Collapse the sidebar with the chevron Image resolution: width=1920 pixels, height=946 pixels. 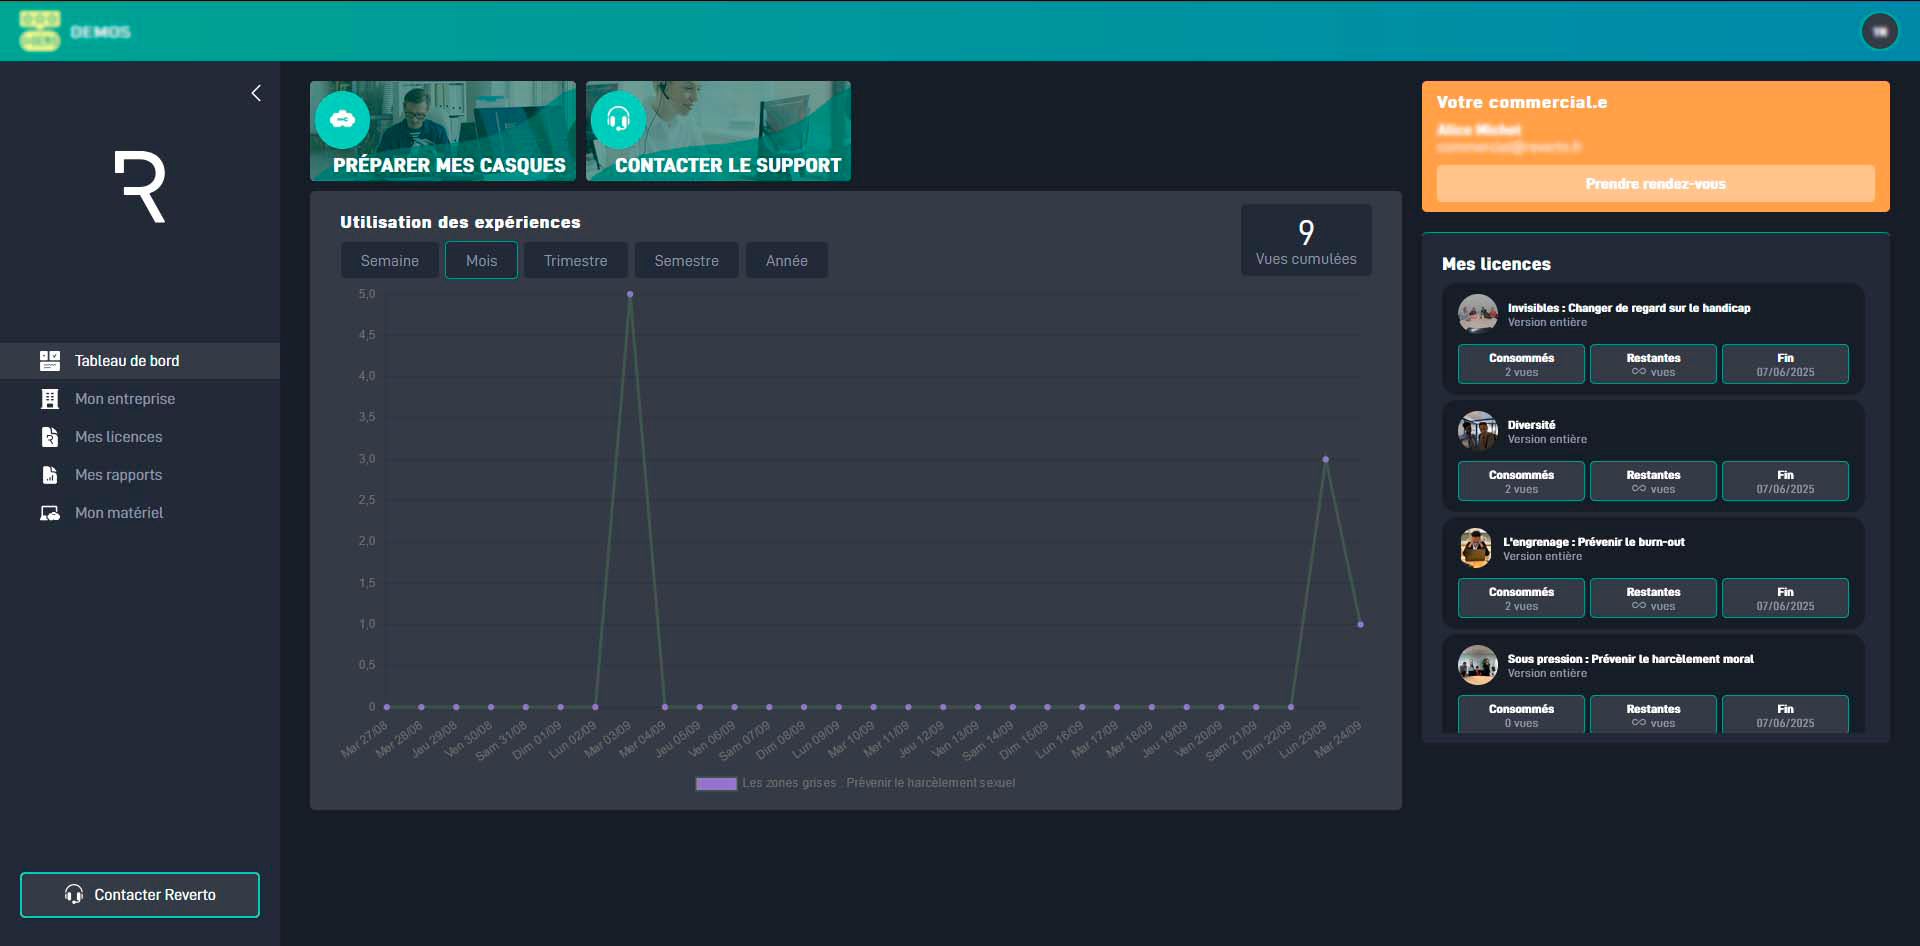click(256, 92)
